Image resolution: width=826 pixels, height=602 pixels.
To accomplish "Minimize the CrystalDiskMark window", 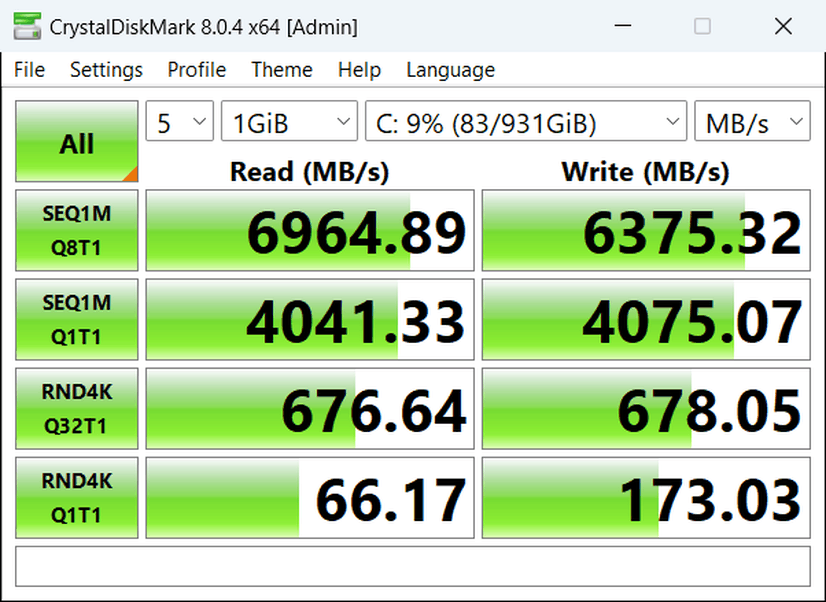I will (623, 26).
